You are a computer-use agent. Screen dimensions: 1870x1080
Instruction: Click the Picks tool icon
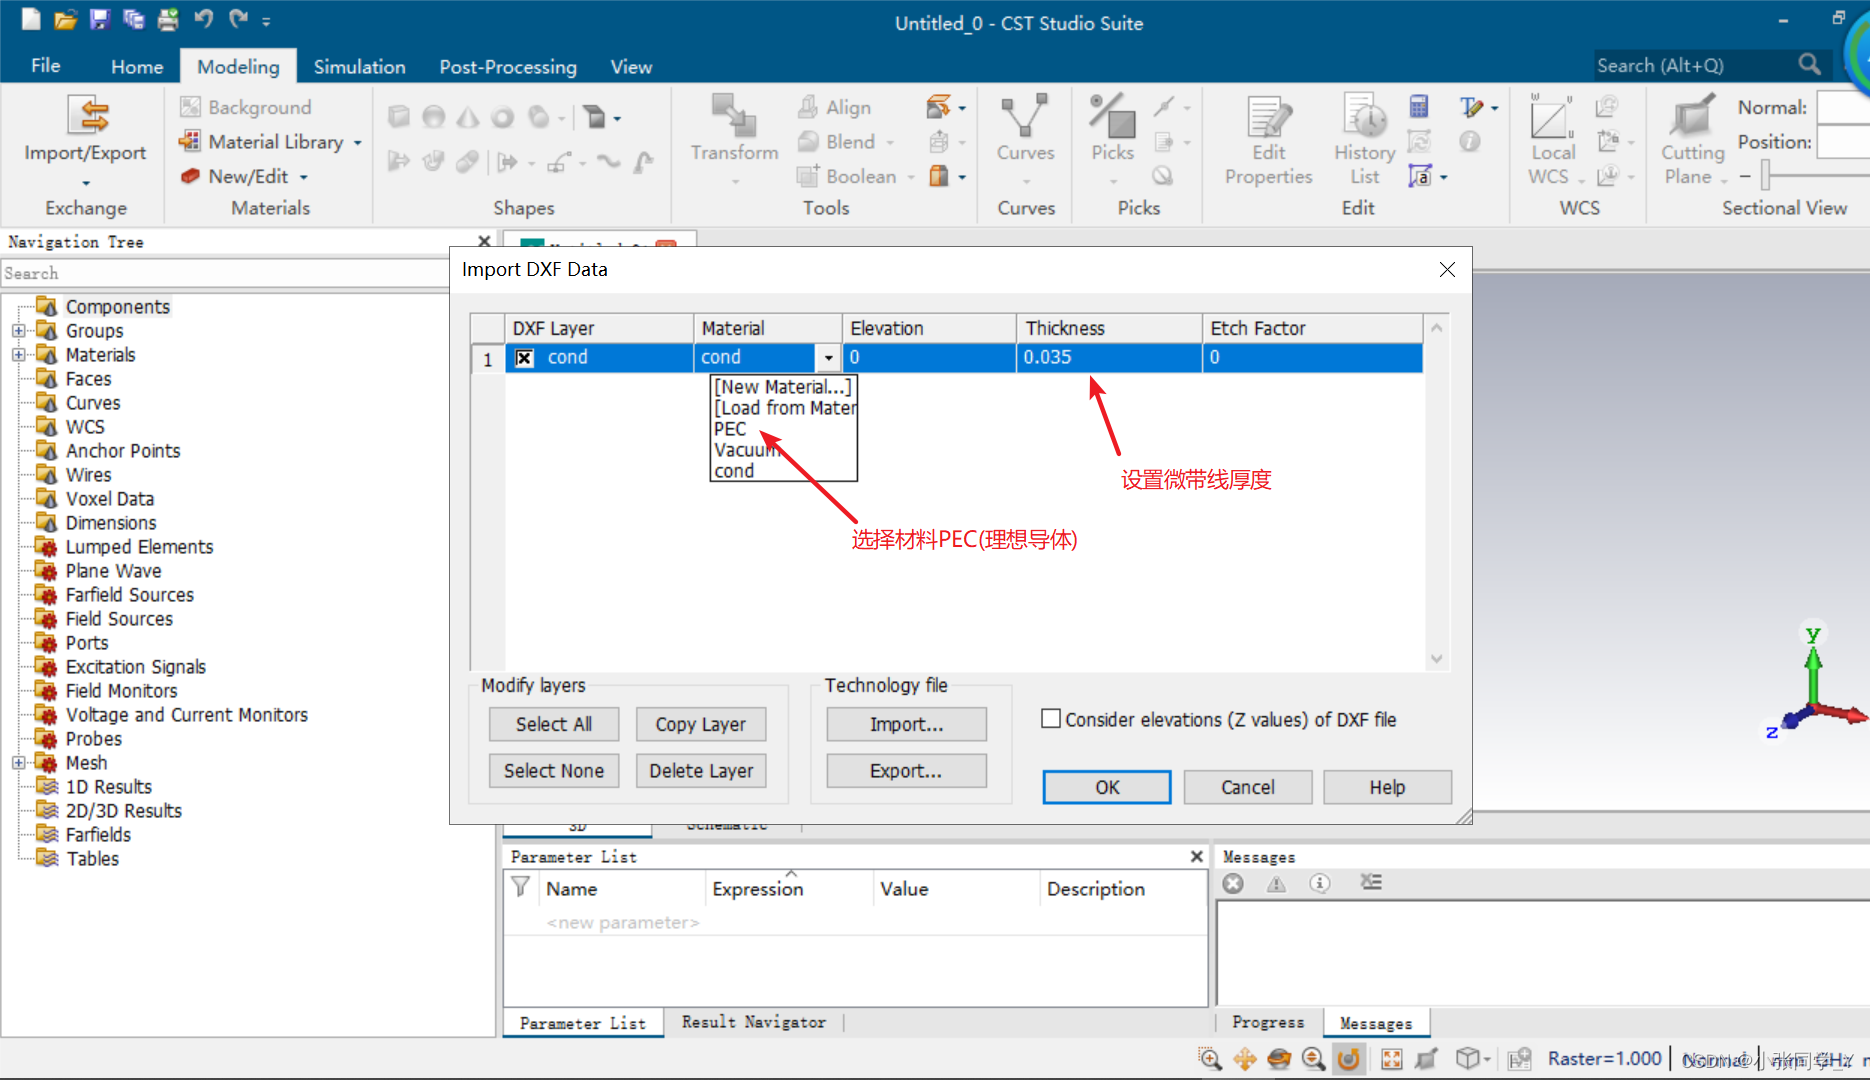point(1112,115)
